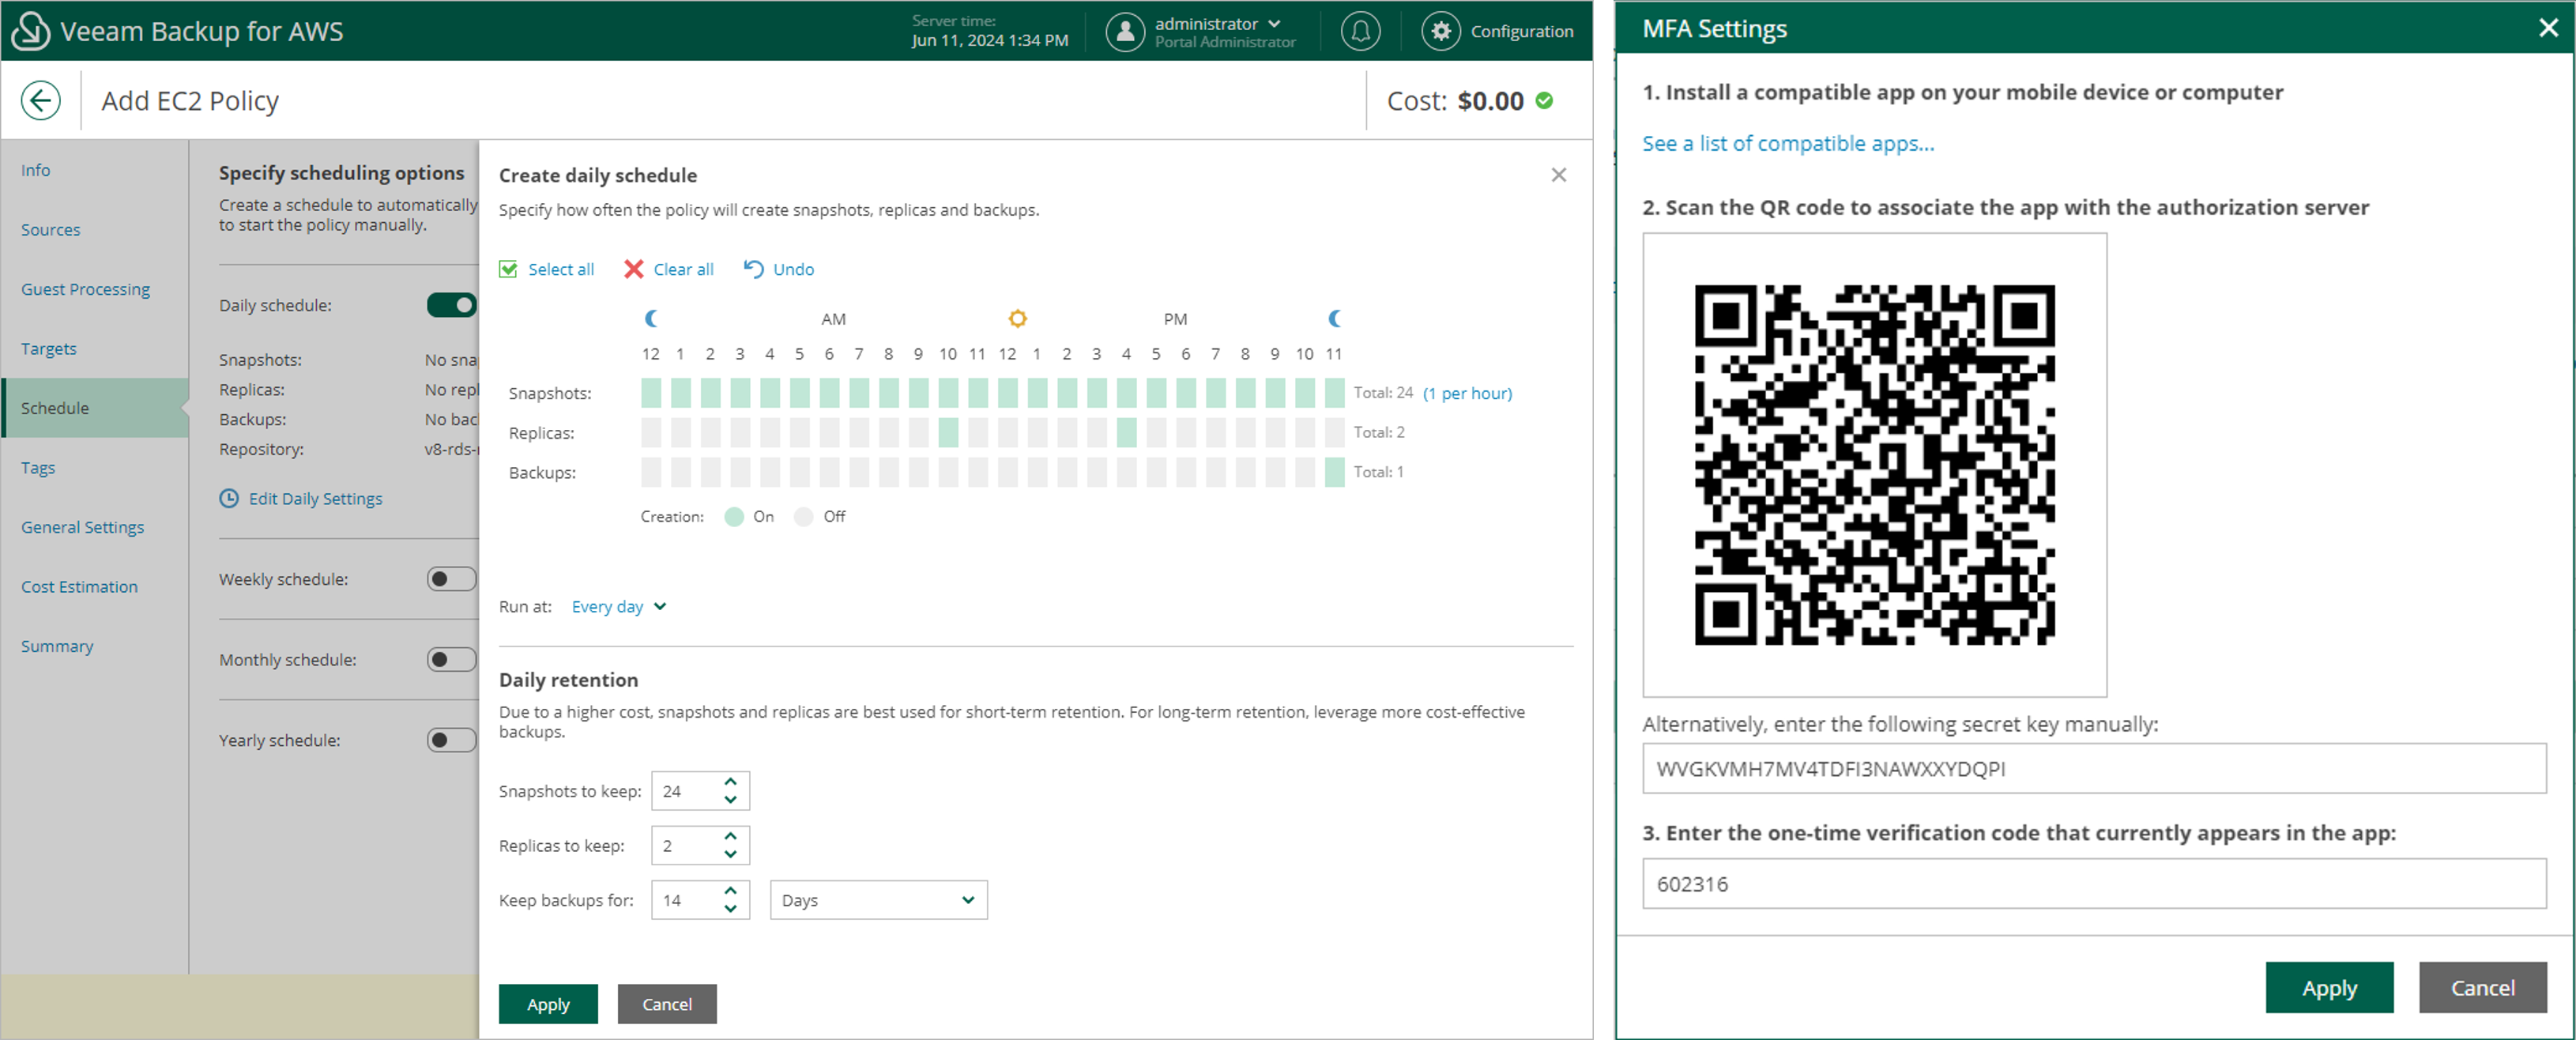
Task: Increase Replicas to keep value
Action: click(x=731, y=836)
